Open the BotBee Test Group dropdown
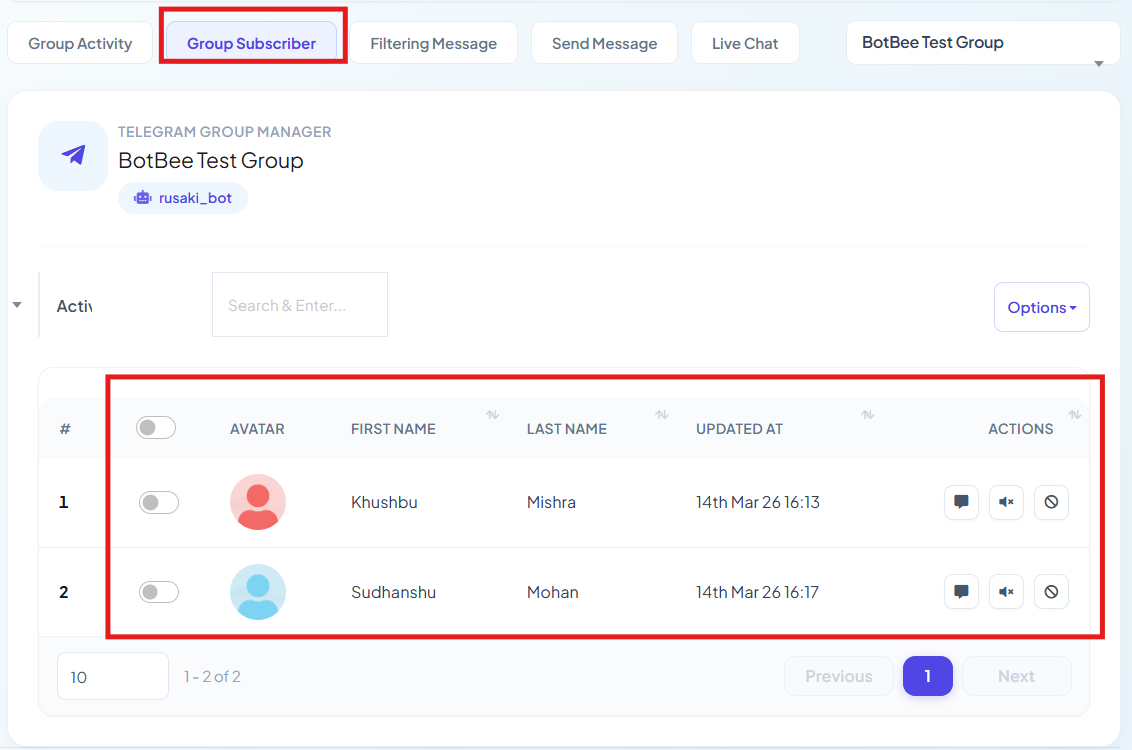This screenshot has width=1132, height=750. [x=983, y=43]
